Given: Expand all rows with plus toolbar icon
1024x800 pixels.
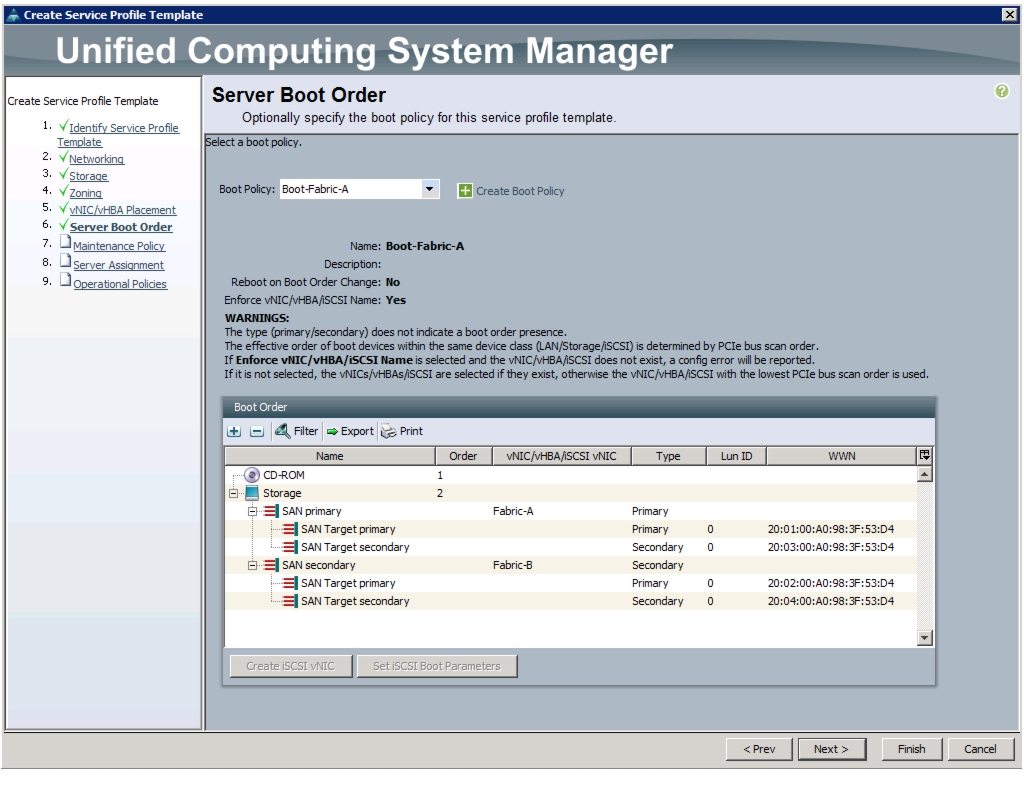Looking at the screenshot, I should click(234, 431).
